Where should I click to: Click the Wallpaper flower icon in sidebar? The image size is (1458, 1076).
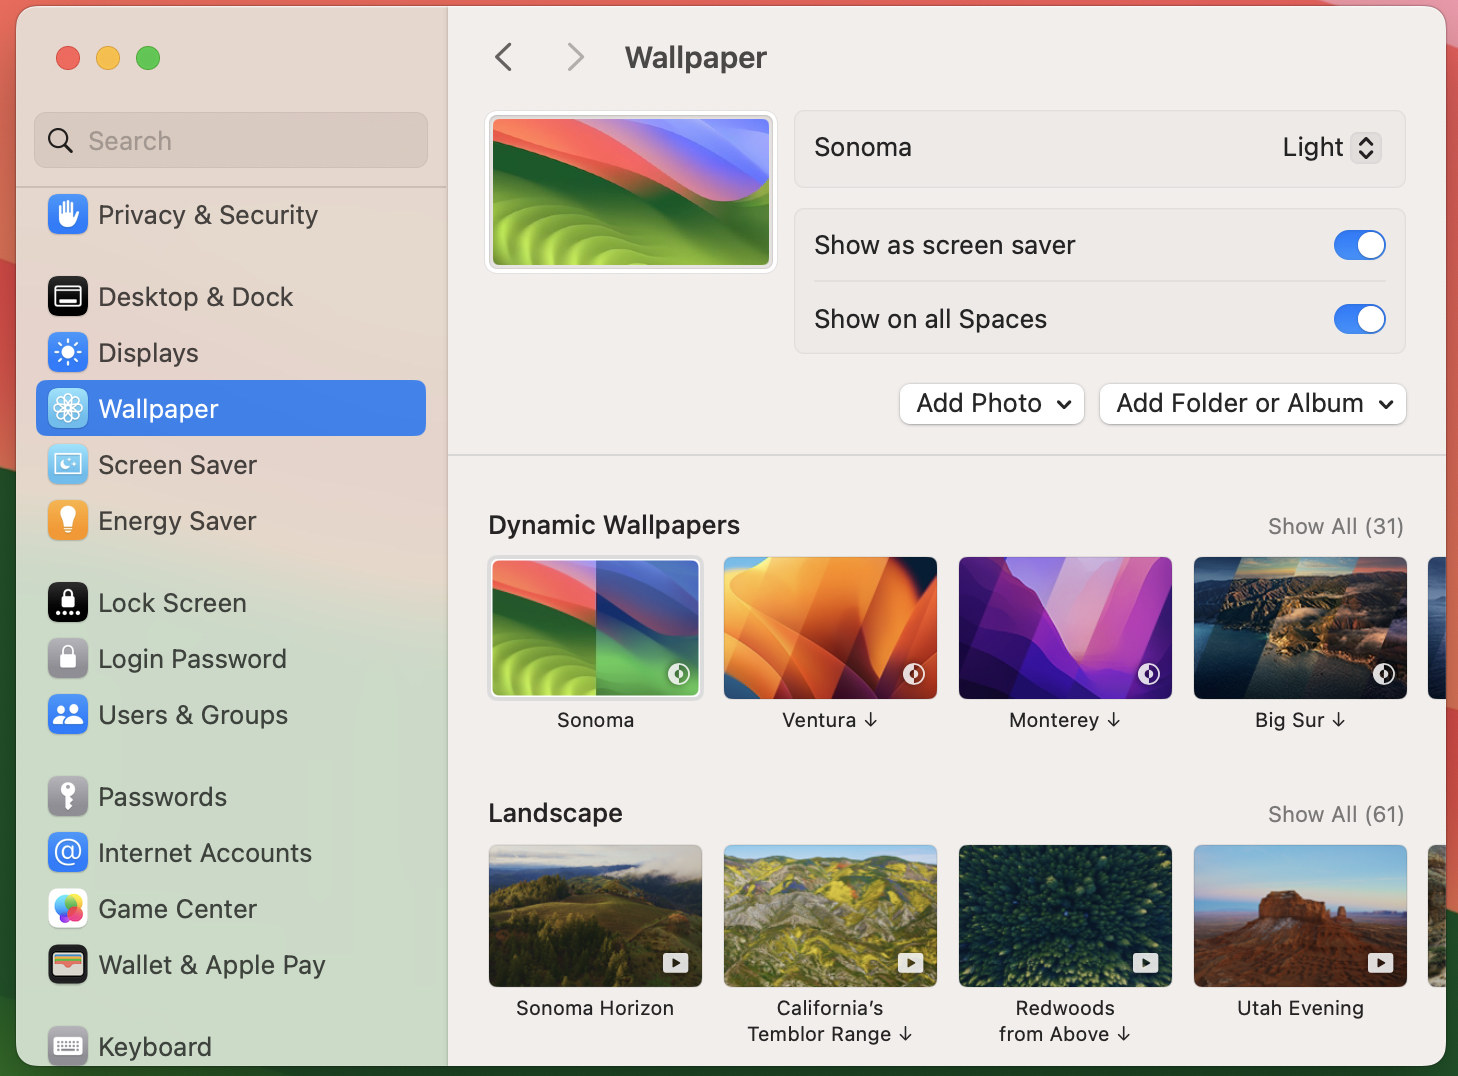click(x=68, y=408)
